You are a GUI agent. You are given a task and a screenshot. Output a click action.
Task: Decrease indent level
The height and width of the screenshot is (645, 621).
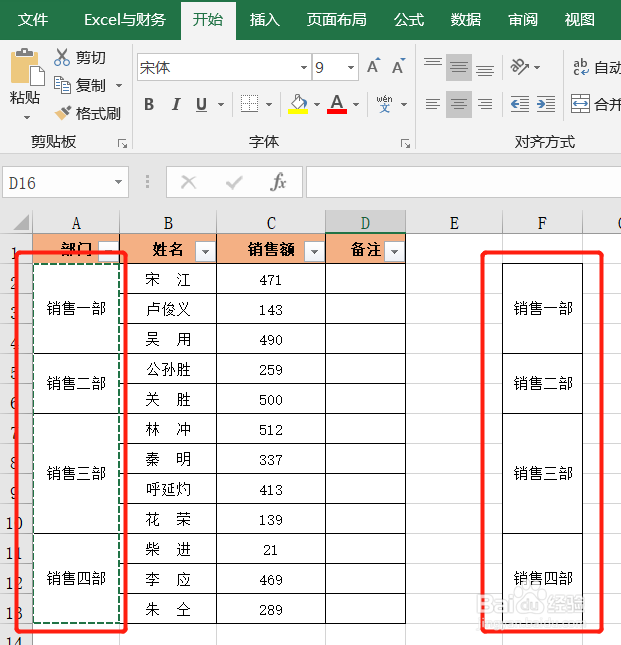(520, 104)
